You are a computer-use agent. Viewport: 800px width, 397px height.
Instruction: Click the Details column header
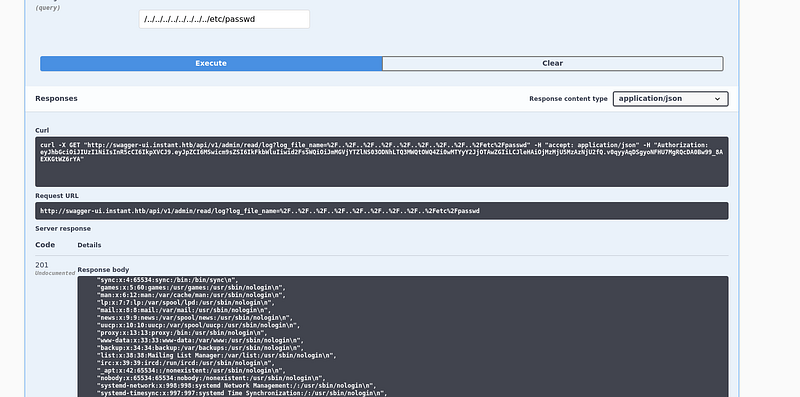89,245
